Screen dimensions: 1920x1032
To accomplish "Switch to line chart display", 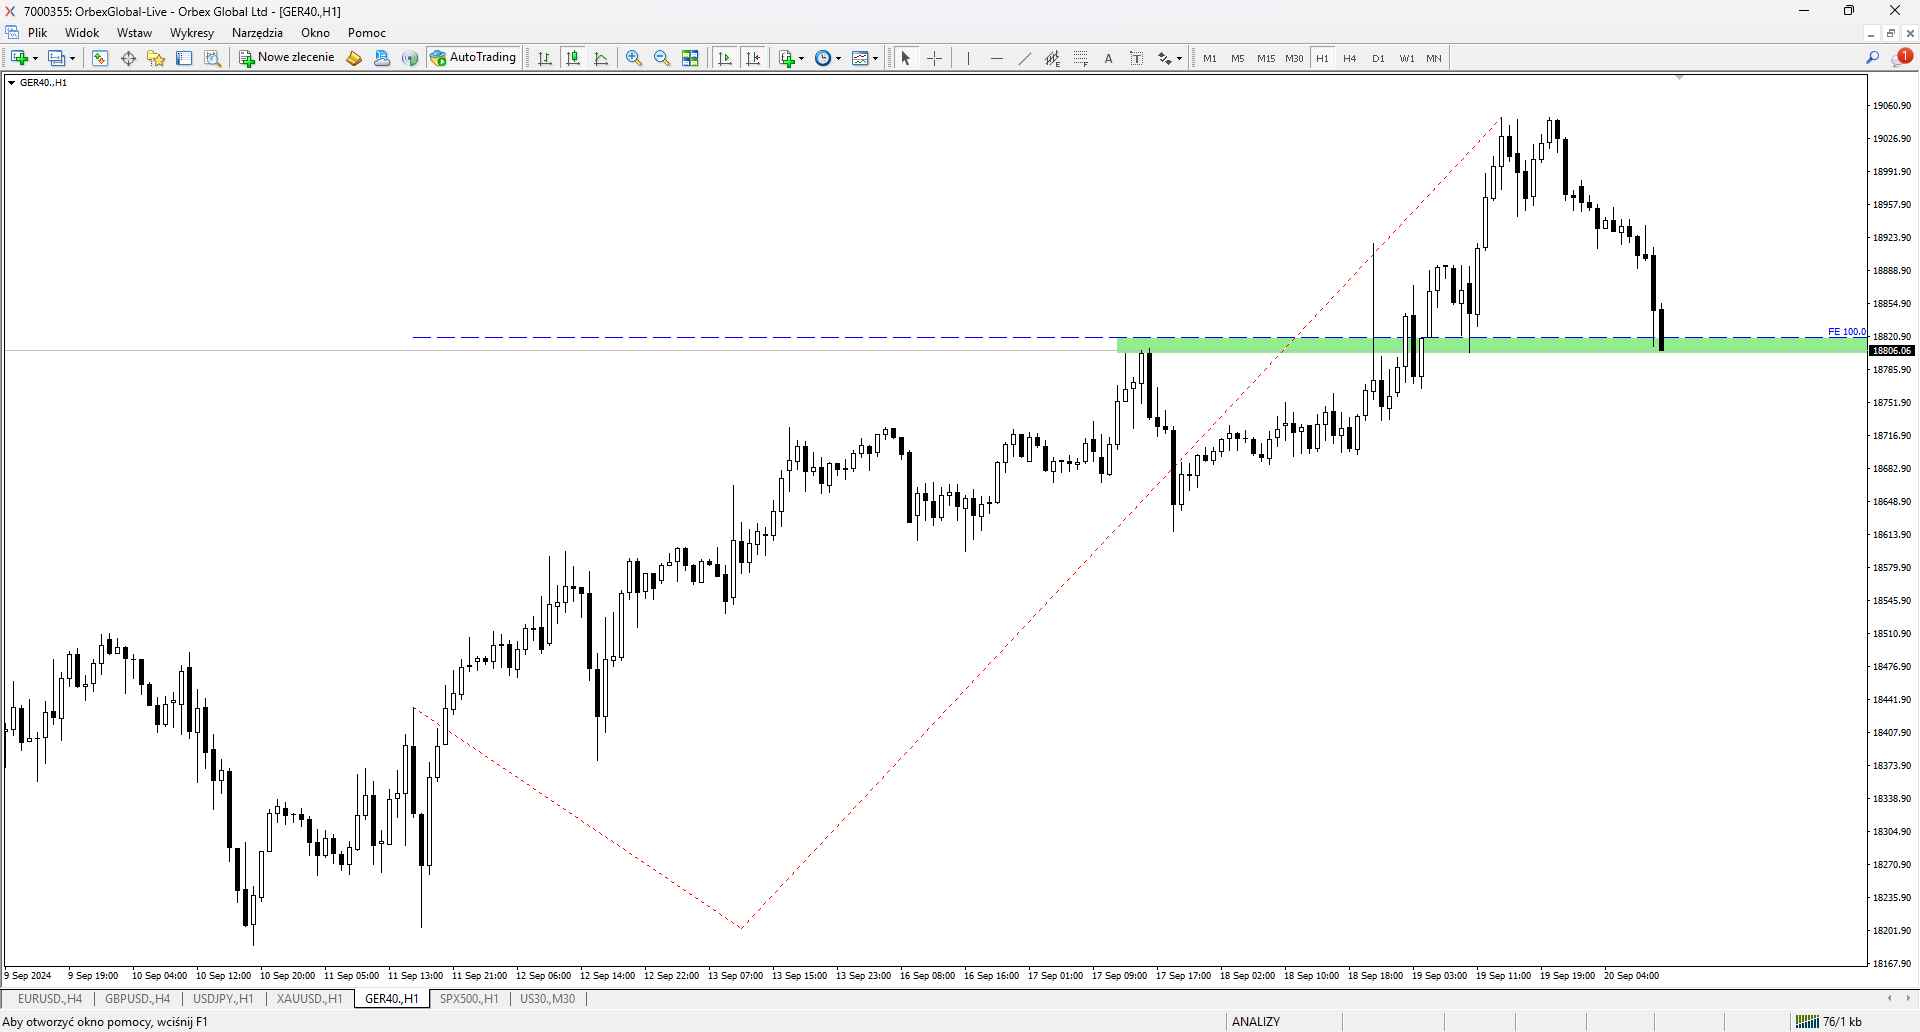I will point(601,58).
